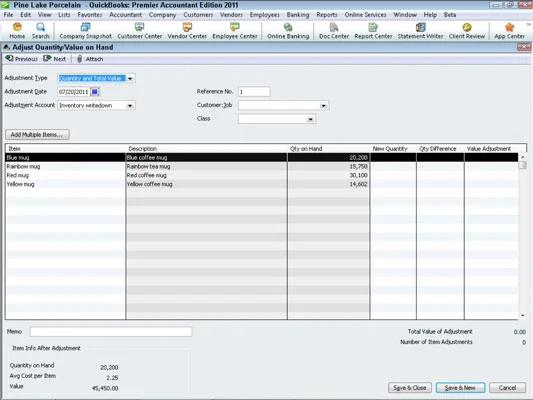
Task: Click the Reference No. field
Action: pyautogui.click(x=254, y=92)
